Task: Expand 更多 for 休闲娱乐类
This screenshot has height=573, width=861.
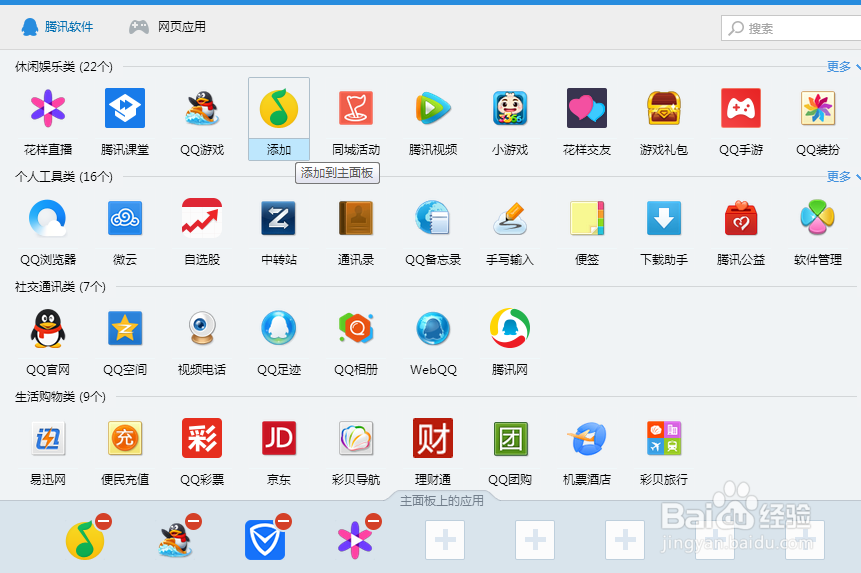Action: tap(843, 66)
